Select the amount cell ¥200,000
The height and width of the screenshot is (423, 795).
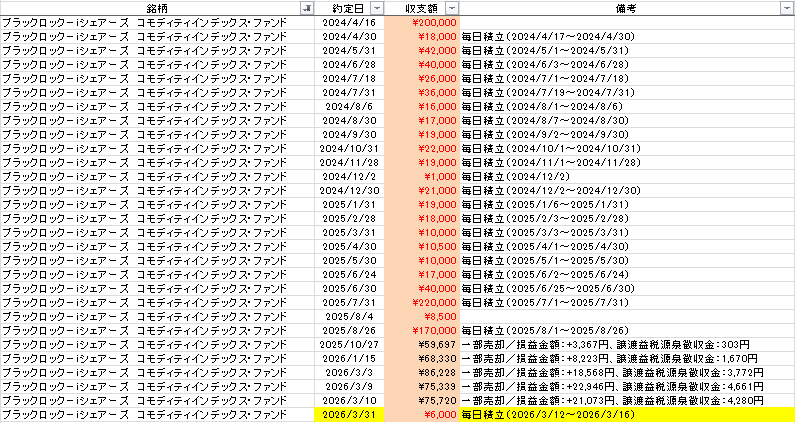pyautogui.click(x=421, y=22)
